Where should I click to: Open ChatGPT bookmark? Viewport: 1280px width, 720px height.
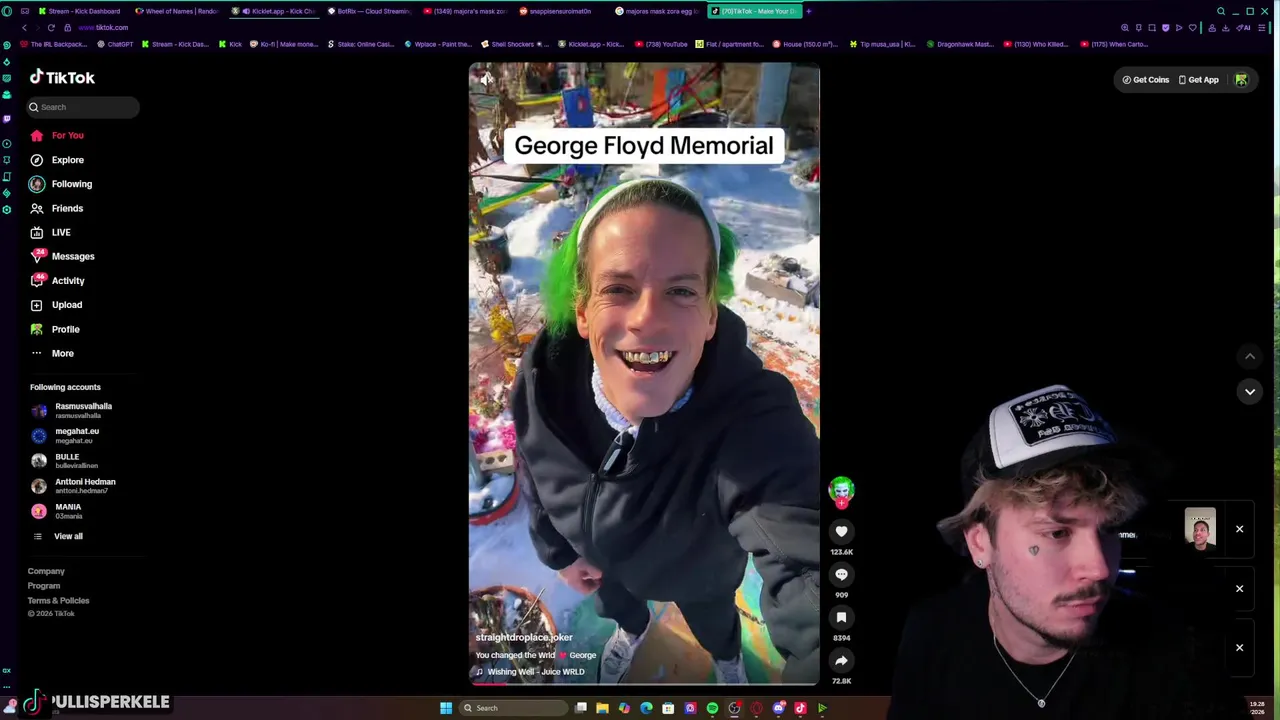pyautogui.click(x=116, y=44)
